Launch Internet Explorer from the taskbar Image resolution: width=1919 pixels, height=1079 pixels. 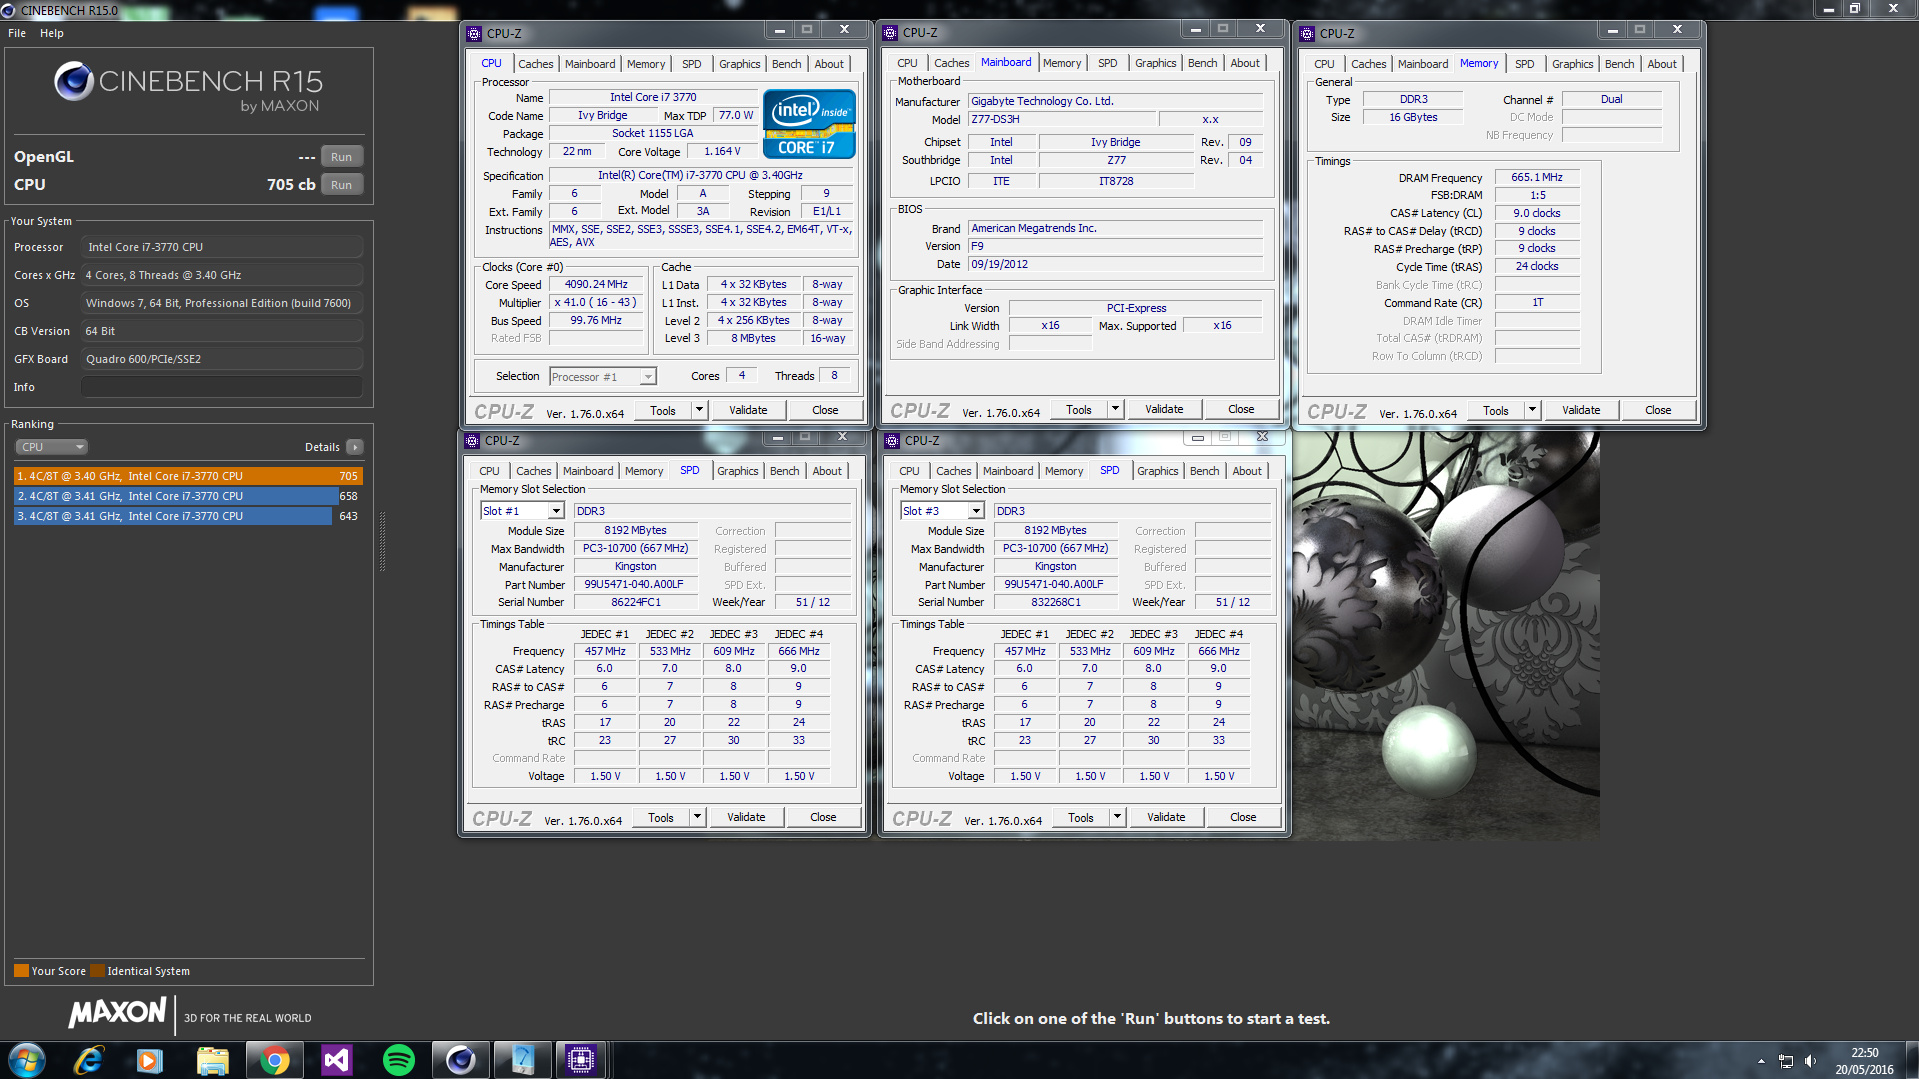click(x=89, y=1060)
